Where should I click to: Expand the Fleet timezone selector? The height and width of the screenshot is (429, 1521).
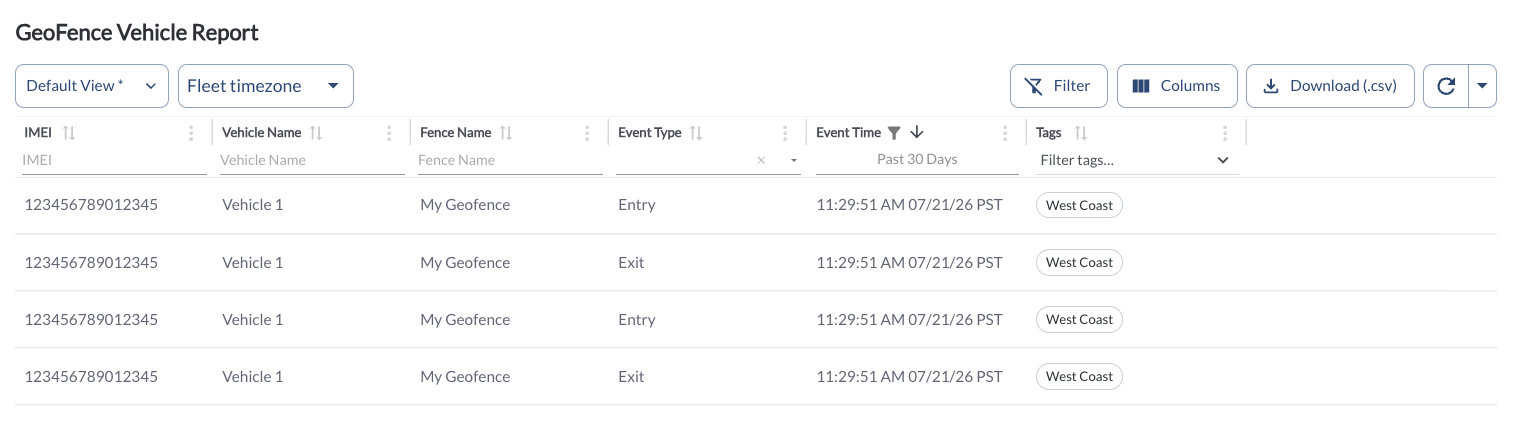point(266,86)
